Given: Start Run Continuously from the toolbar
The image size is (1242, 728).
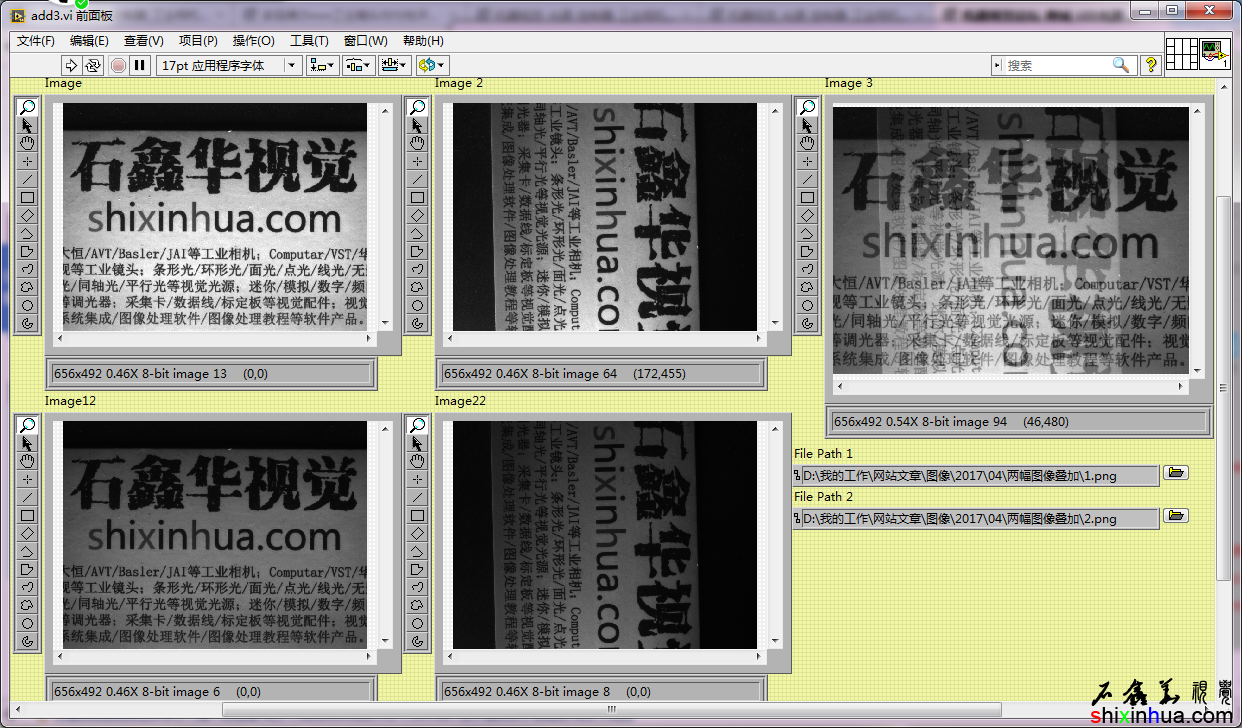Looking at the screenshot, I should click(93, 65).
